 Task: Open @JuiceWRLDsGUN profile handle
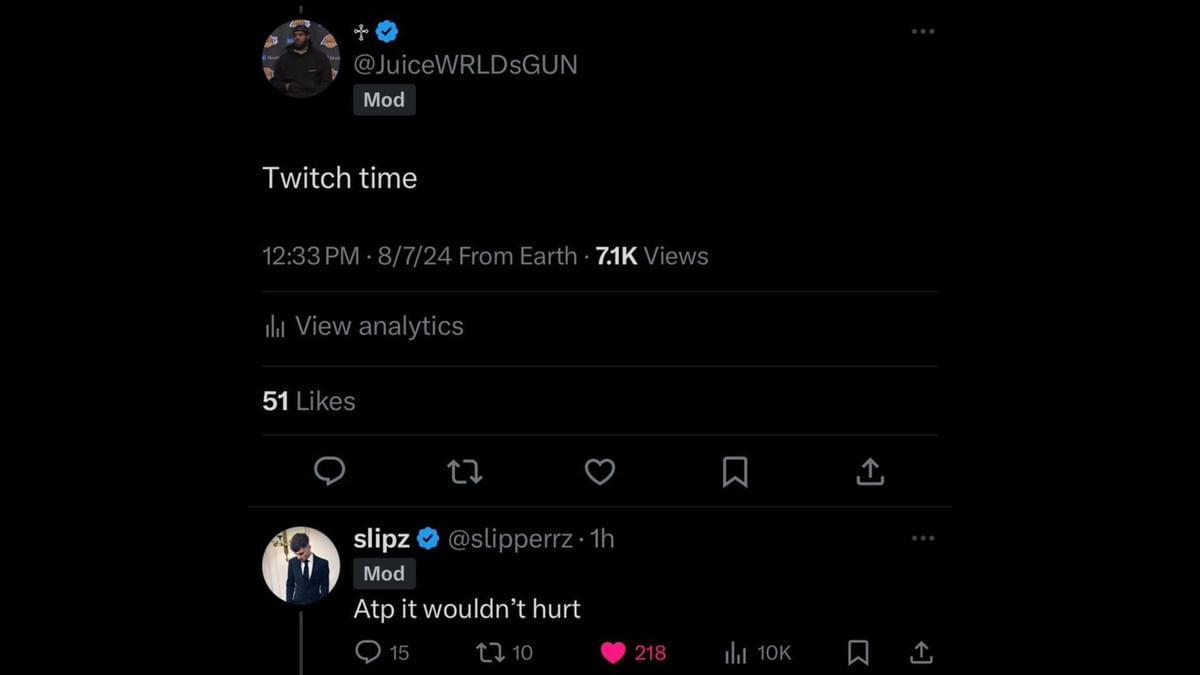(465, 65)
